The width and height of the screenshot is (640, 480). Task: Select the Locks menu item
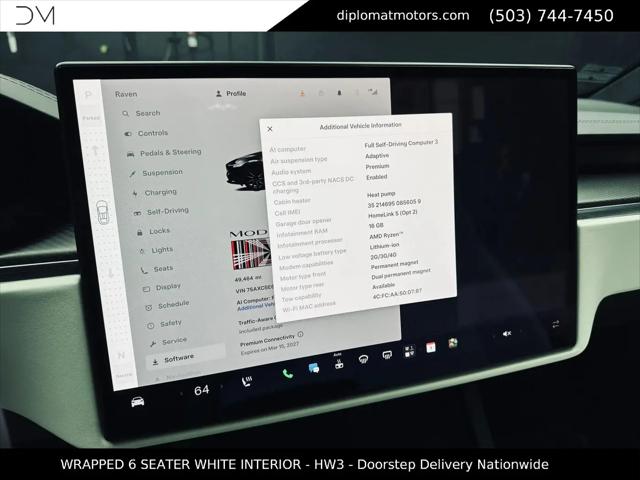[x=153, y=231]
